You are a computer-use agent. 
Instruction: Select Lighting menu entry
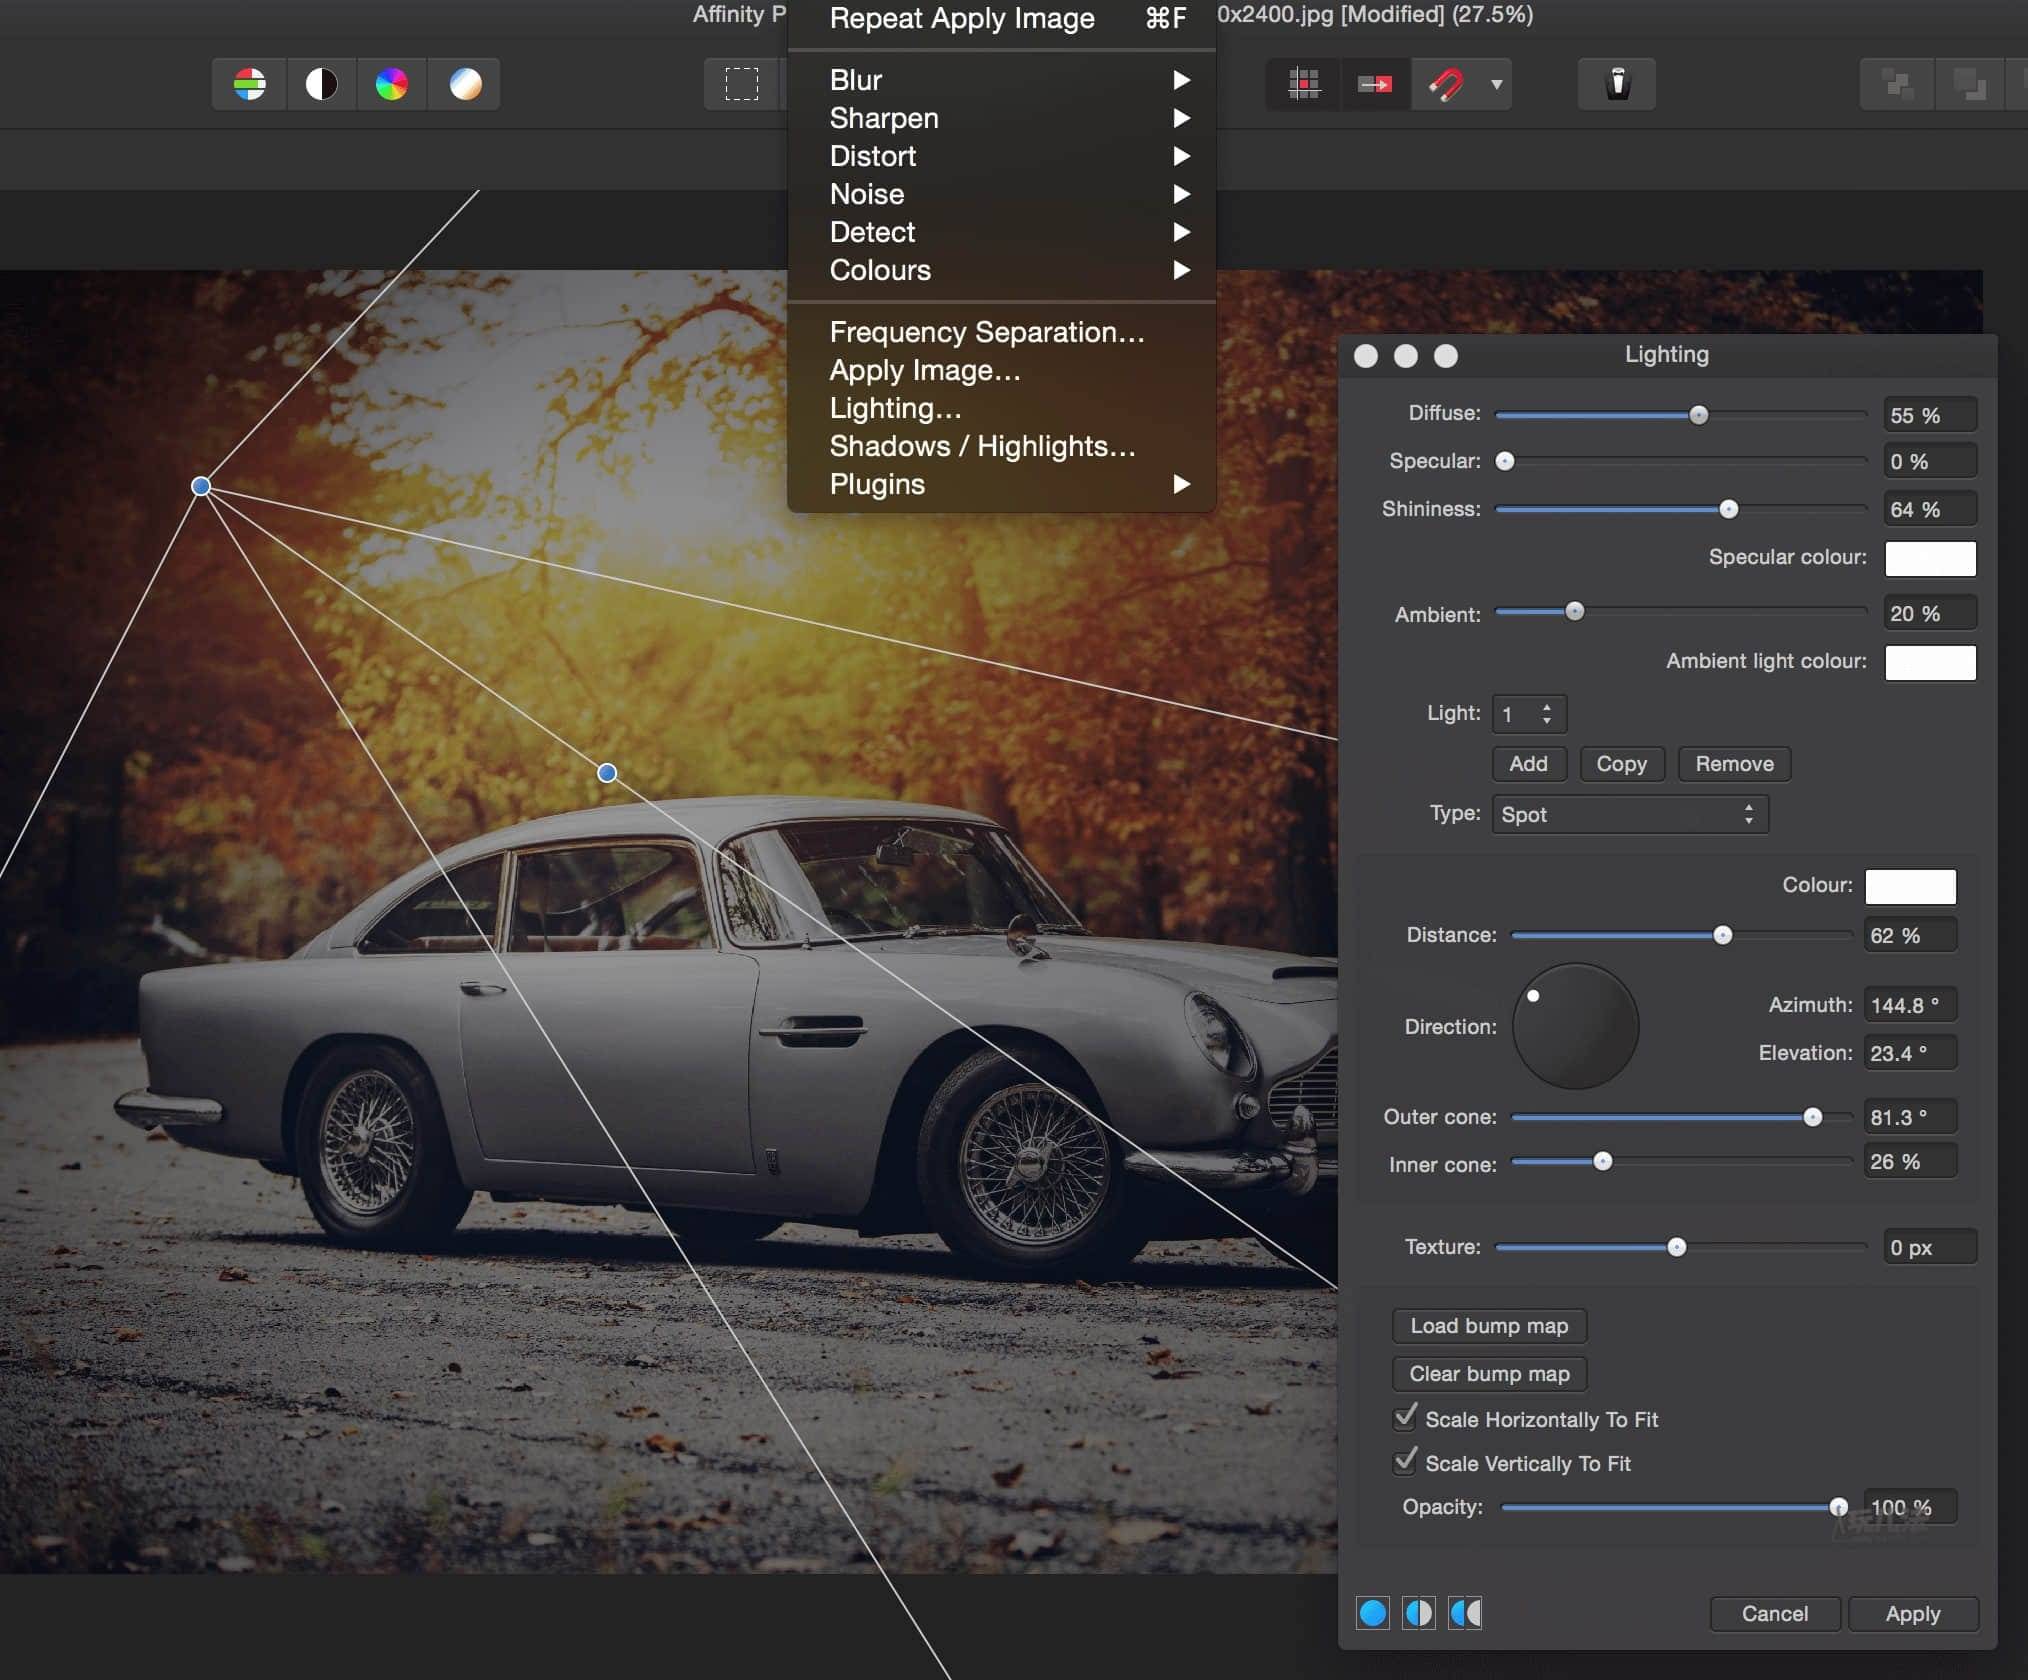[x=1002, y=408]
